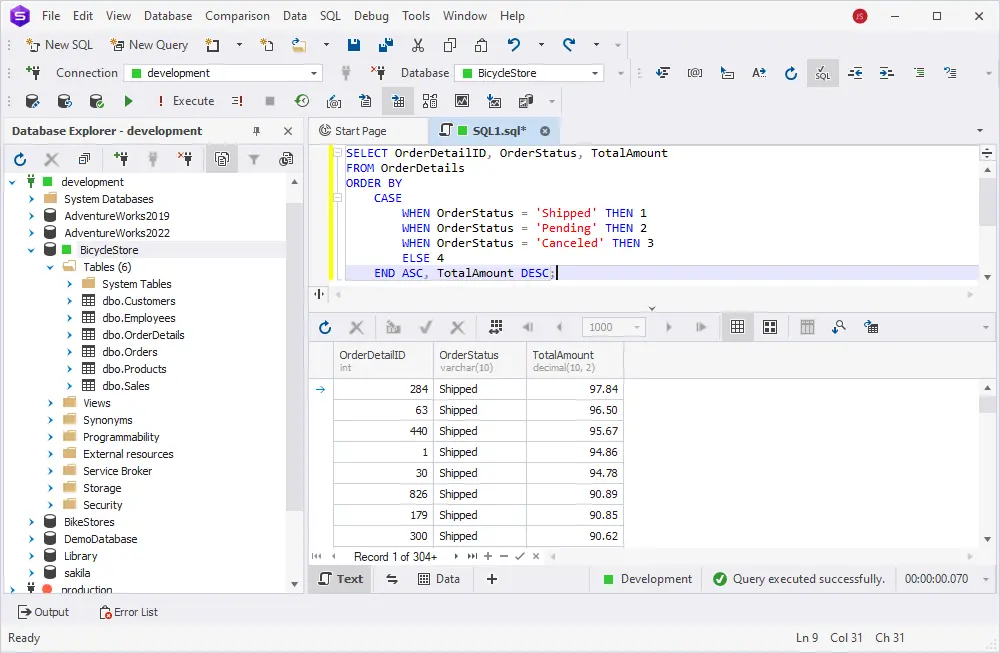The image size is (1000, 653).
Task: Toggle the Grid view button in results
Action: click(738, 327)
